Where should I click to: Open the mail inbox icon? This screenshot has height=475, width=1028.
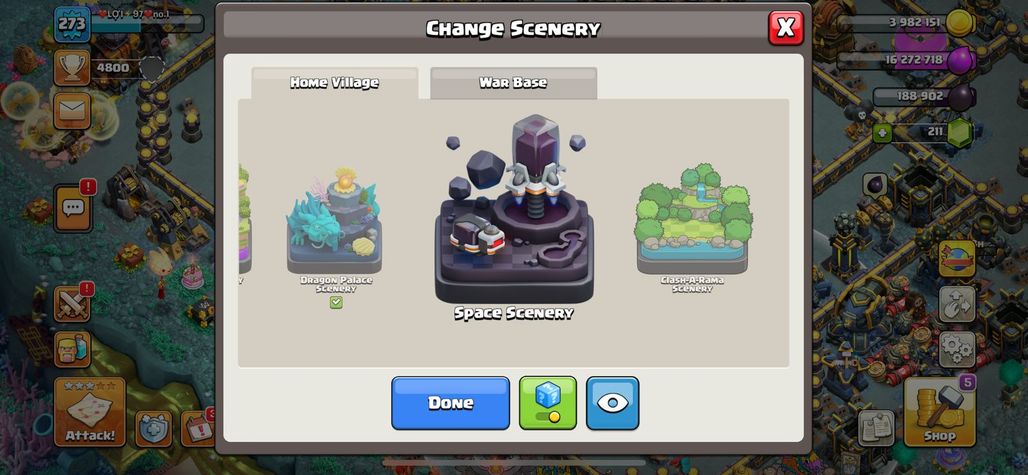coord(72,110)
